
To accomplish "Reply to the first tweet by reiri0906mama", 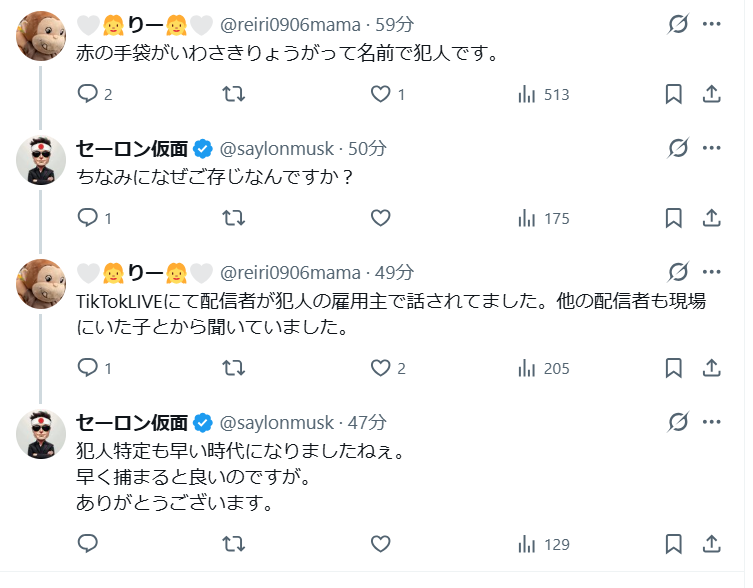I will (x=88, y=95).
